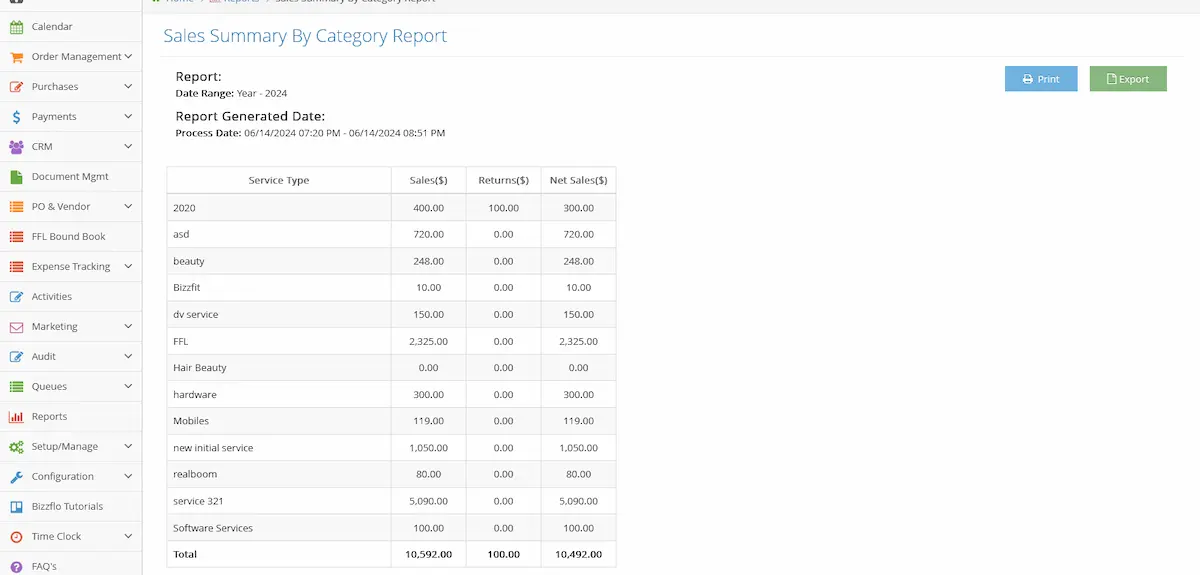Expand the Audit menu chevron
The width and height of the screenshot is (1200, 575).
click(x=128, y=357)
